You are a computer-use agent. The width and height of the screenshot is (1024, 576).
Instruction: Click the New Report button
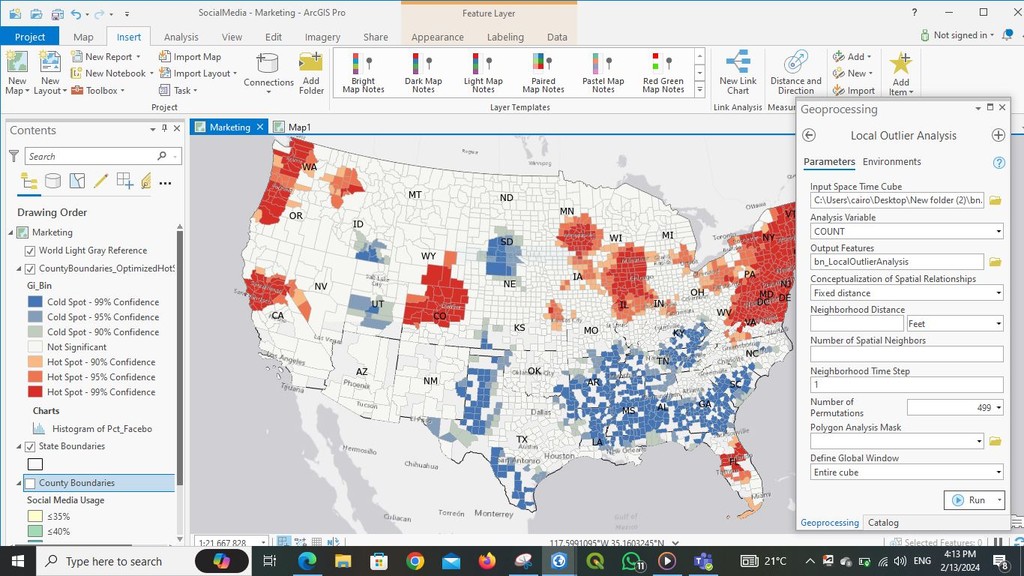[104, 57]
